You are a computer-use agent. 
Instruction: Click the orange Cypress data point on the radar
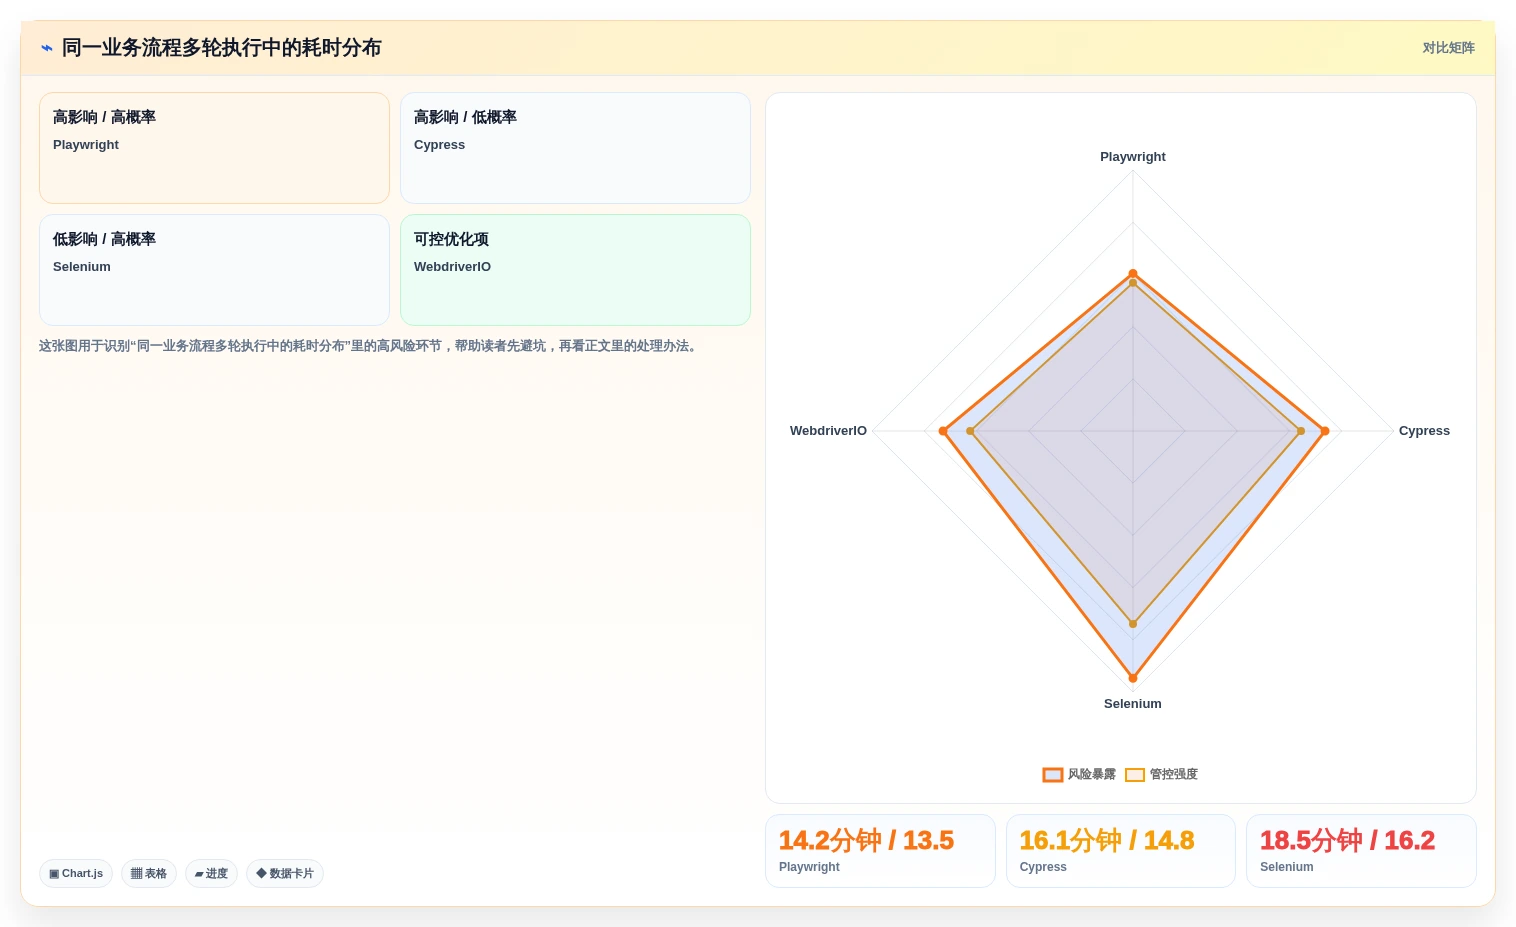(x=1325, y=431)
